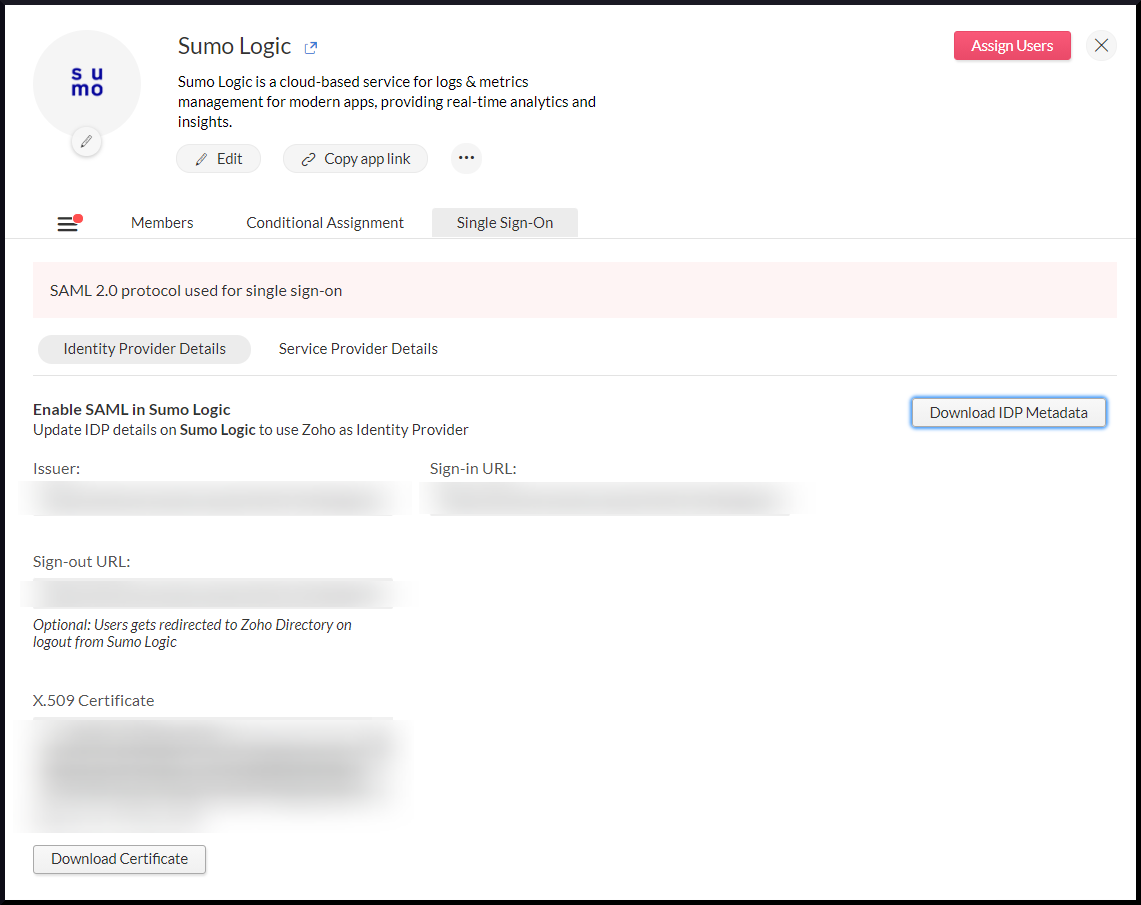The width and height of the screenshot is (1141, 905).
Task: Click the Sumo Logic app logo
Action: [x=87, y=82]
